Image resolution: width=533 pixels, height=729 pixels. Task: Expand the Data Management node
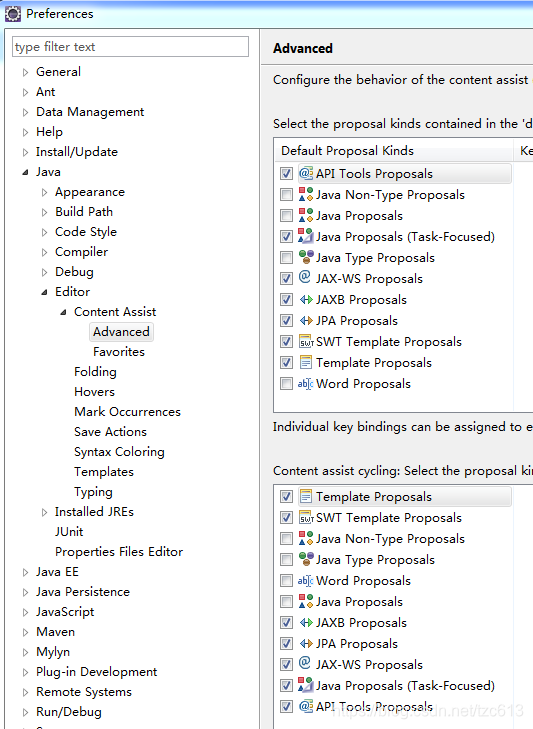pyautogui.click(x=26, y=112)
